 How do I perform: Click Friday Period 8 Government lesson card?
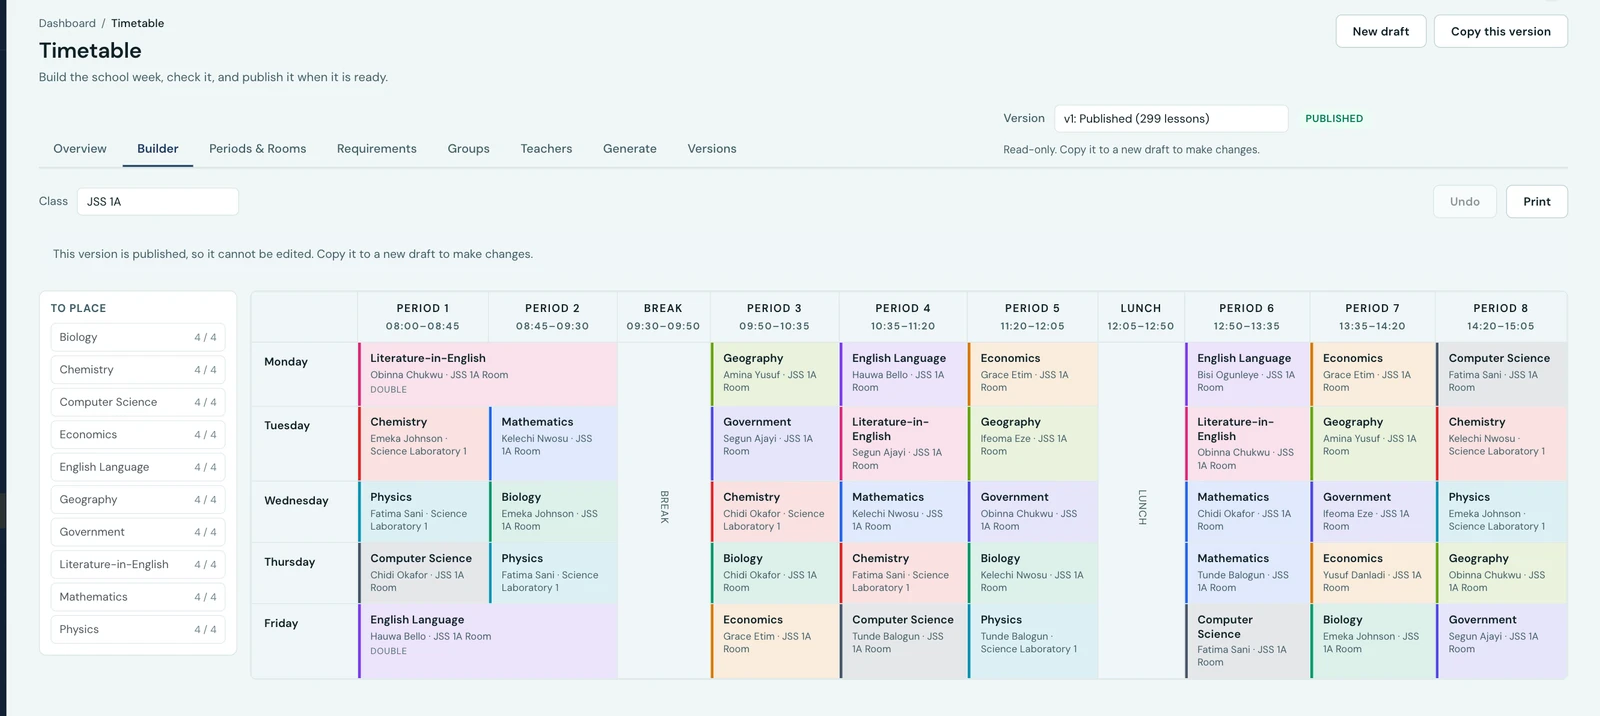click(x=1502, y=641)
